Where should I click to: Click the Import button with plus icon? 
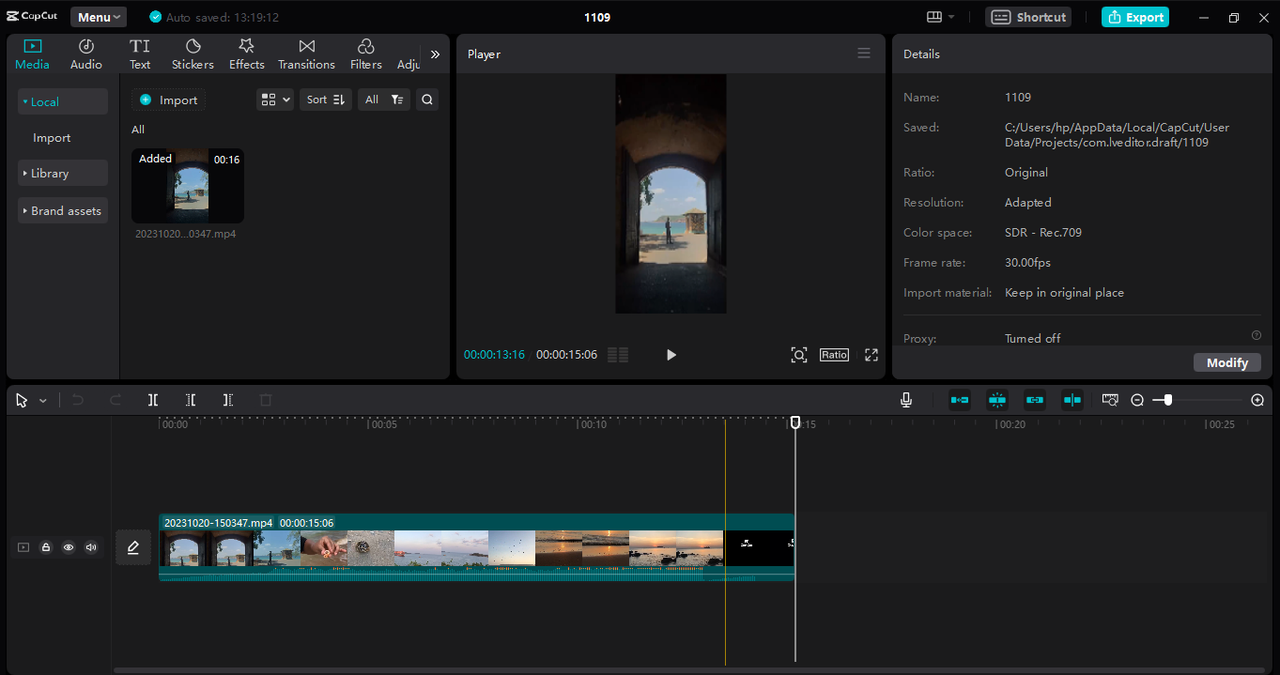click(x=169, y=100)
